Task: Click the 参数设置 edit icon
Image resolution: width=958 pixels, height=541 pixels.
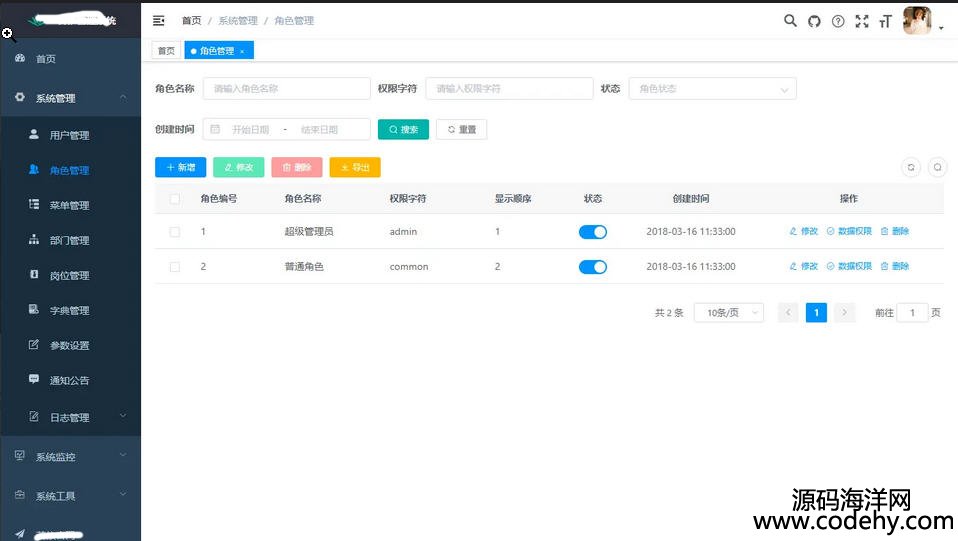Action: pos(34,344)
